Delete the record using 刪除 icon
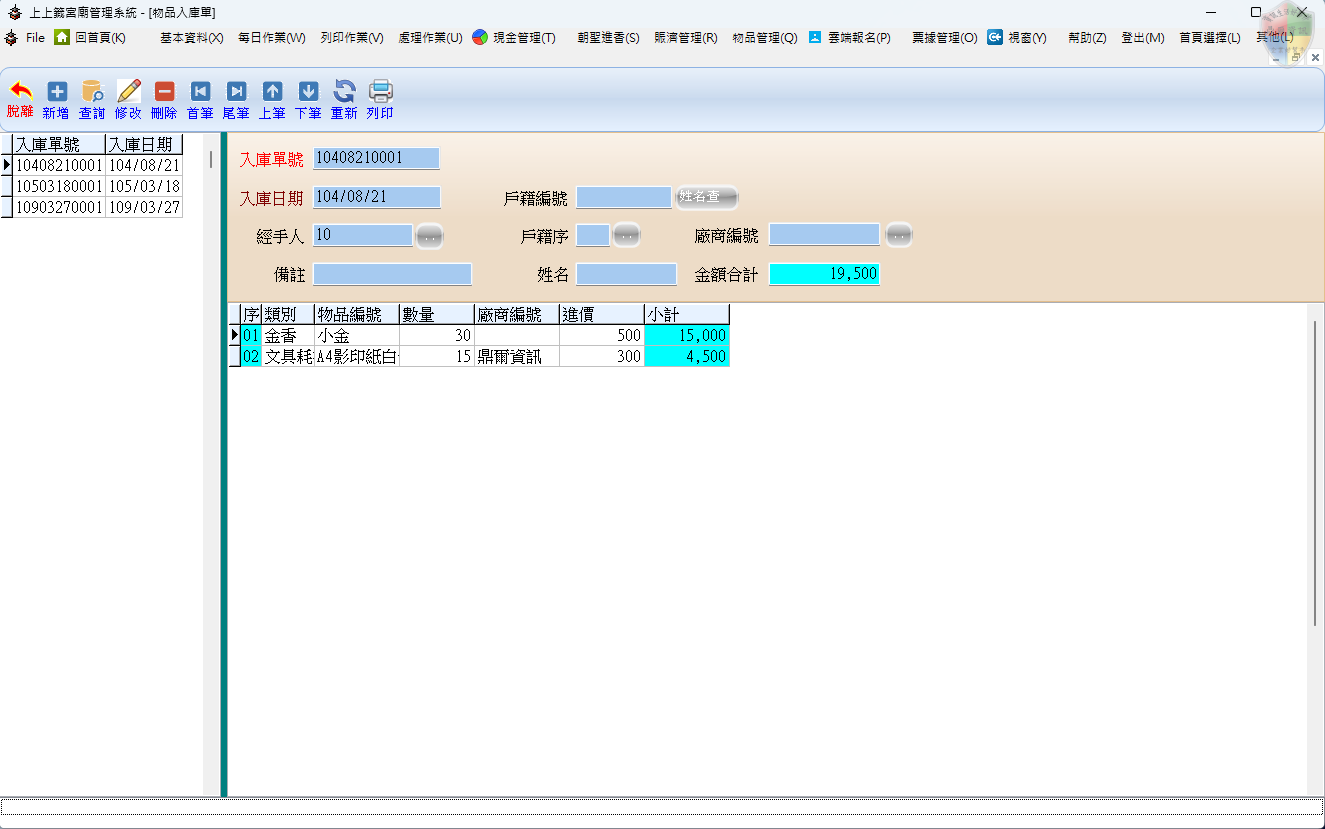 [164, 92]
